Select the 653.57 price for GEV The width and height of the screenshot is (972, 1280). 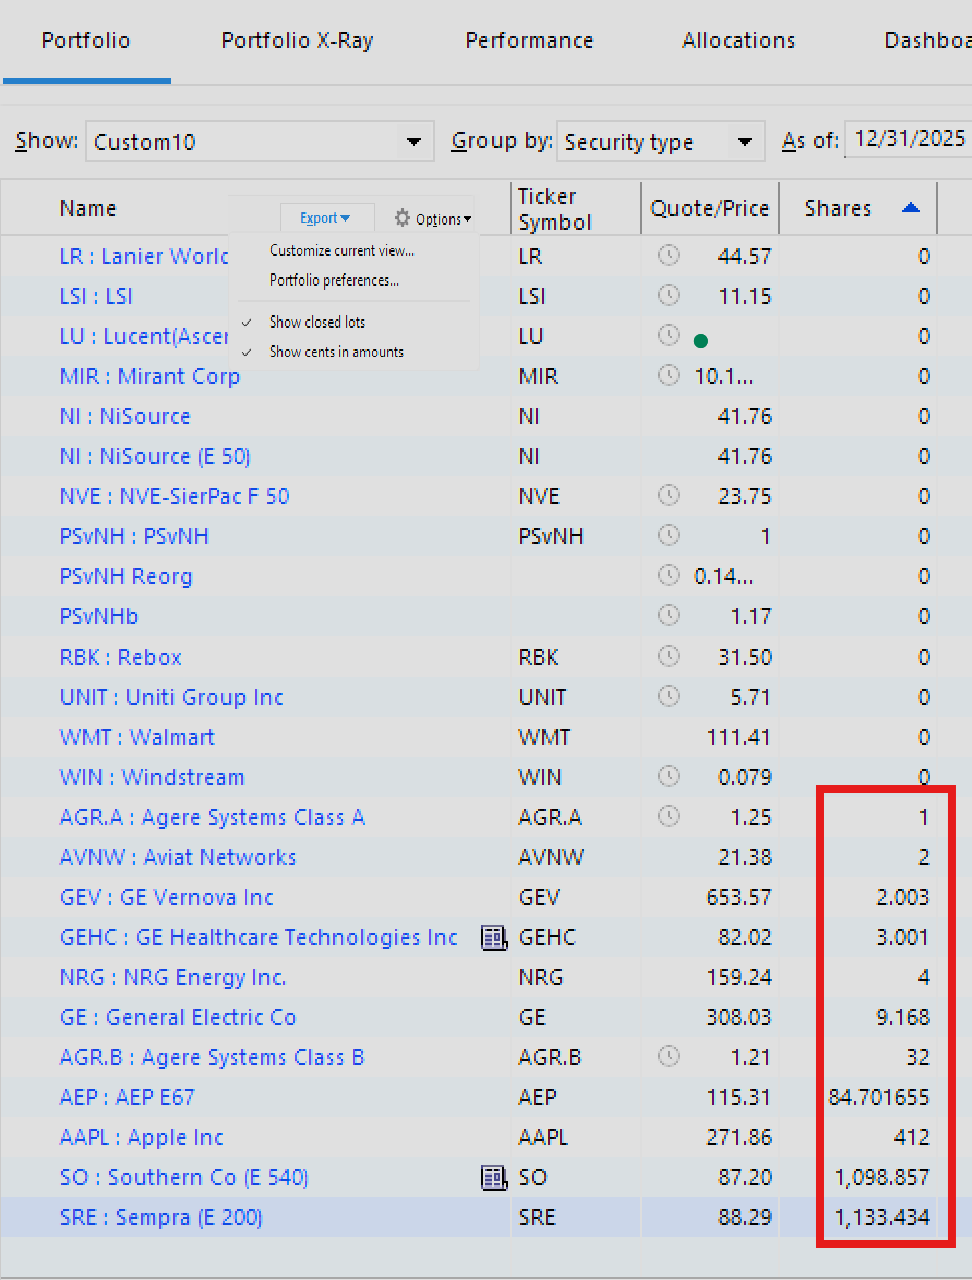(739, 897)
